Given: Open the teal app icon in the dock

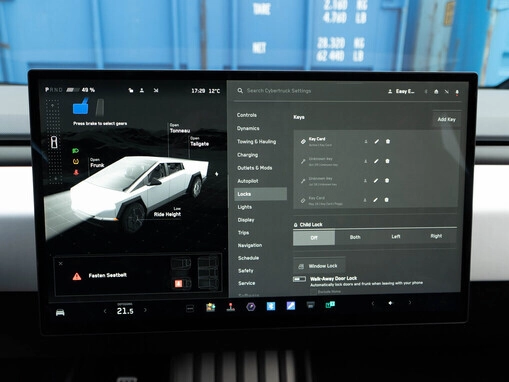Looking at the screenshot, I should (x=330, y=304).
